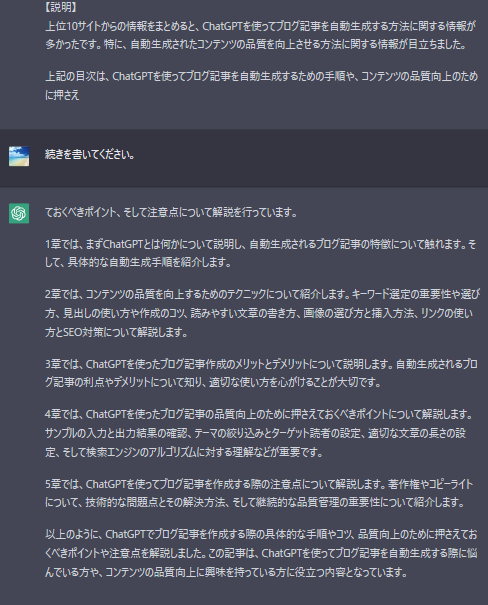Click the paragraph beginning 上記の目次は
The width and height of the screenshot is (488, 605).
[262, 85]
